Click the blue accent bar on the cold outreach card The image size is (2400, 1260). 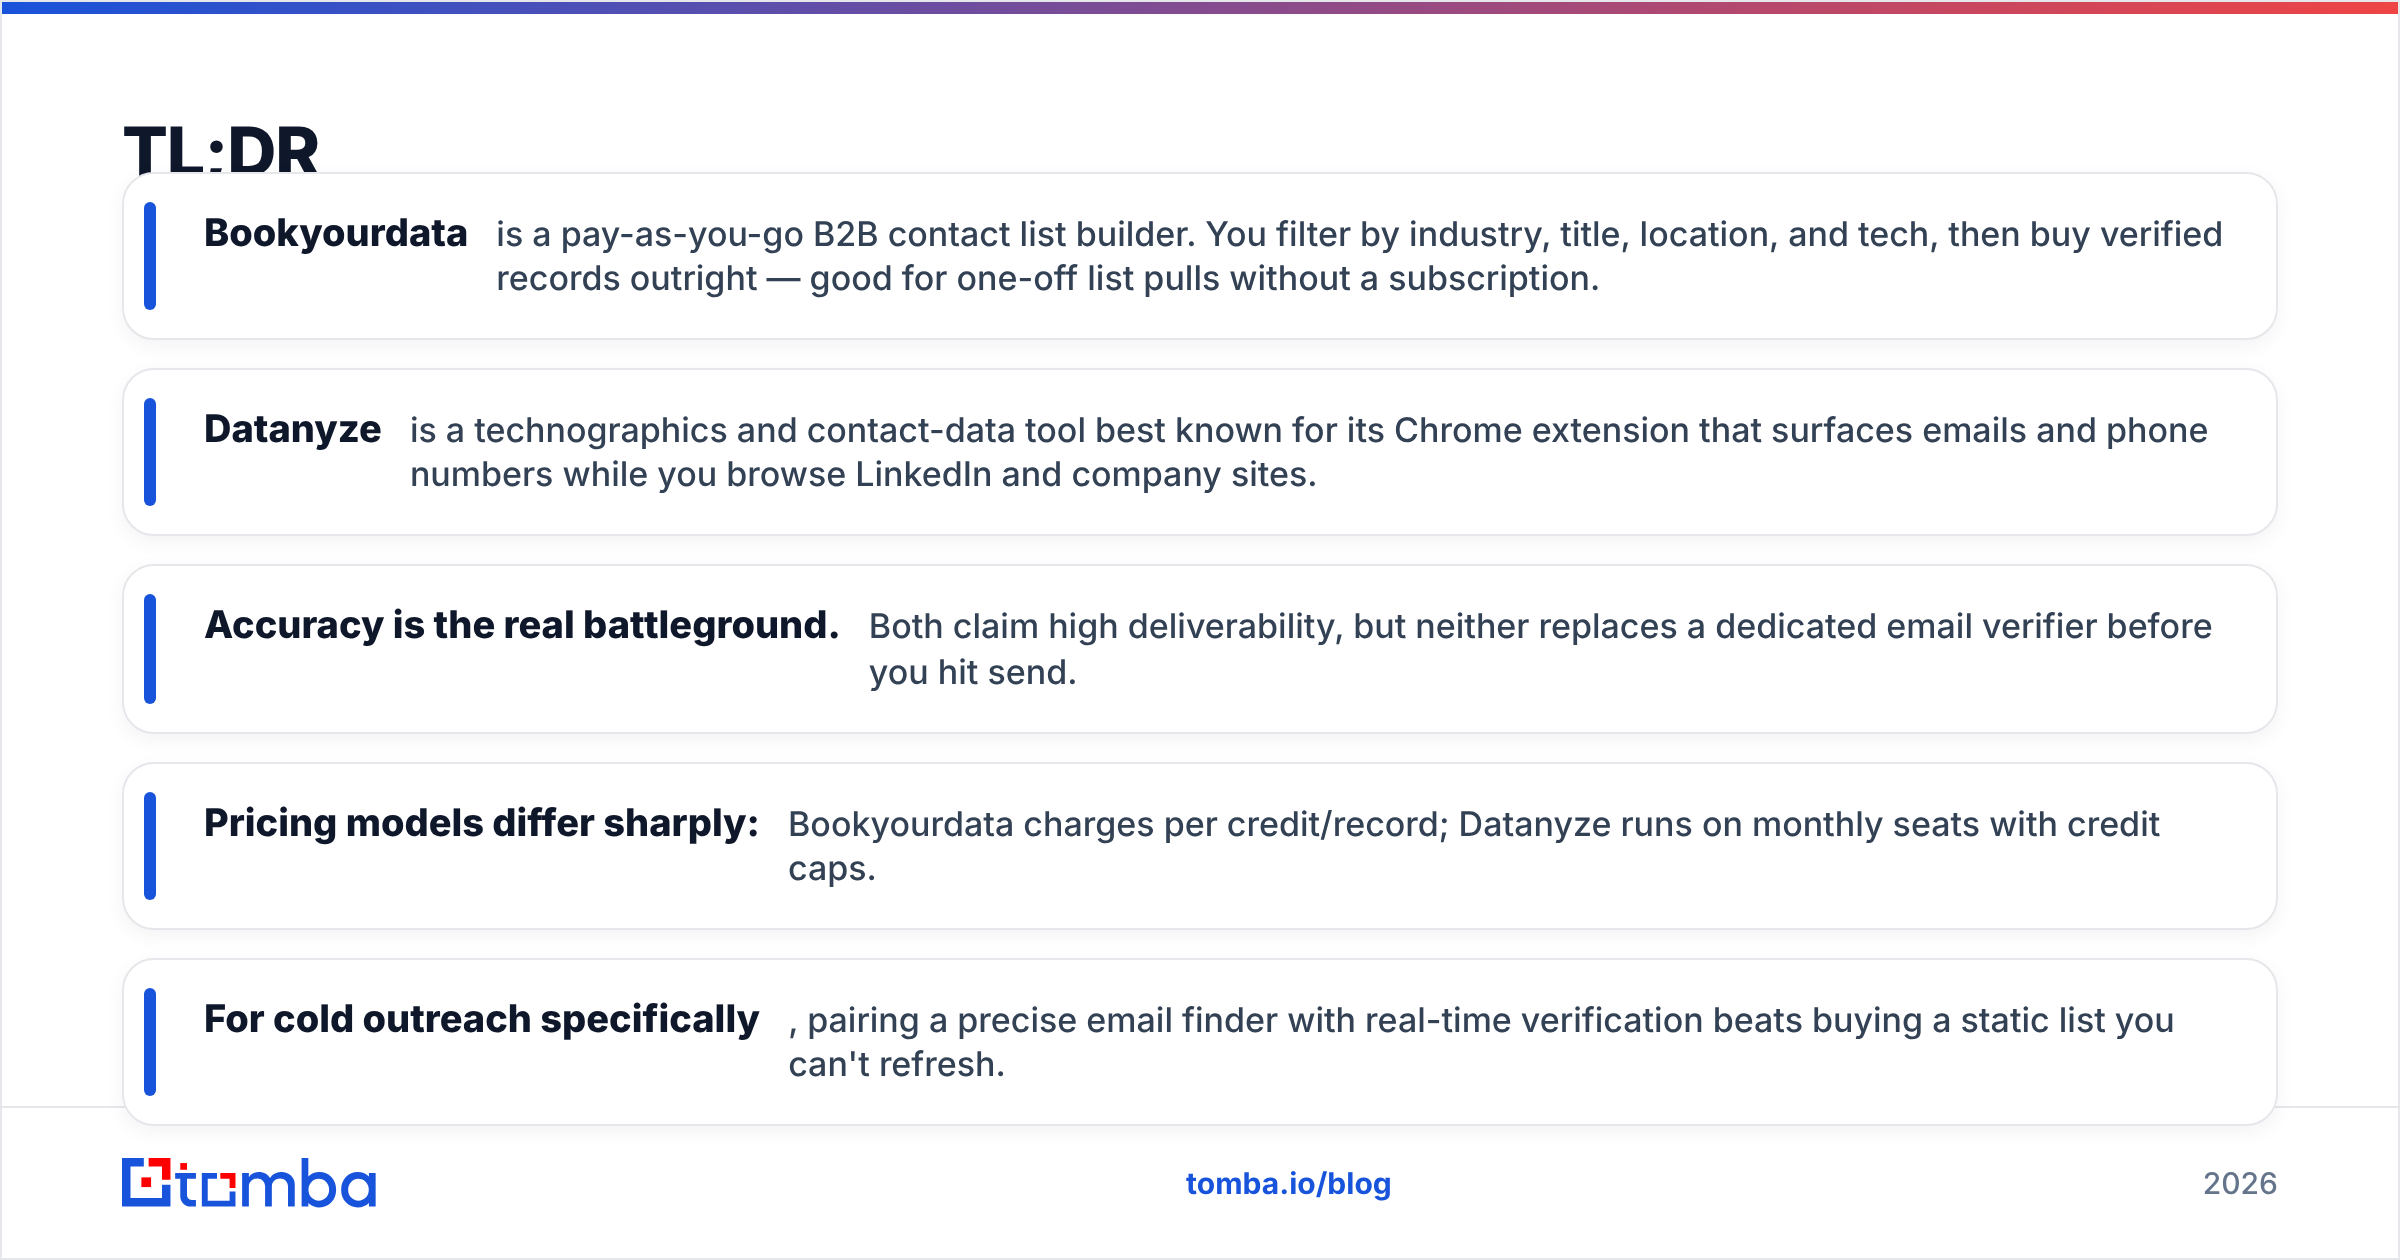(150, 1042)
